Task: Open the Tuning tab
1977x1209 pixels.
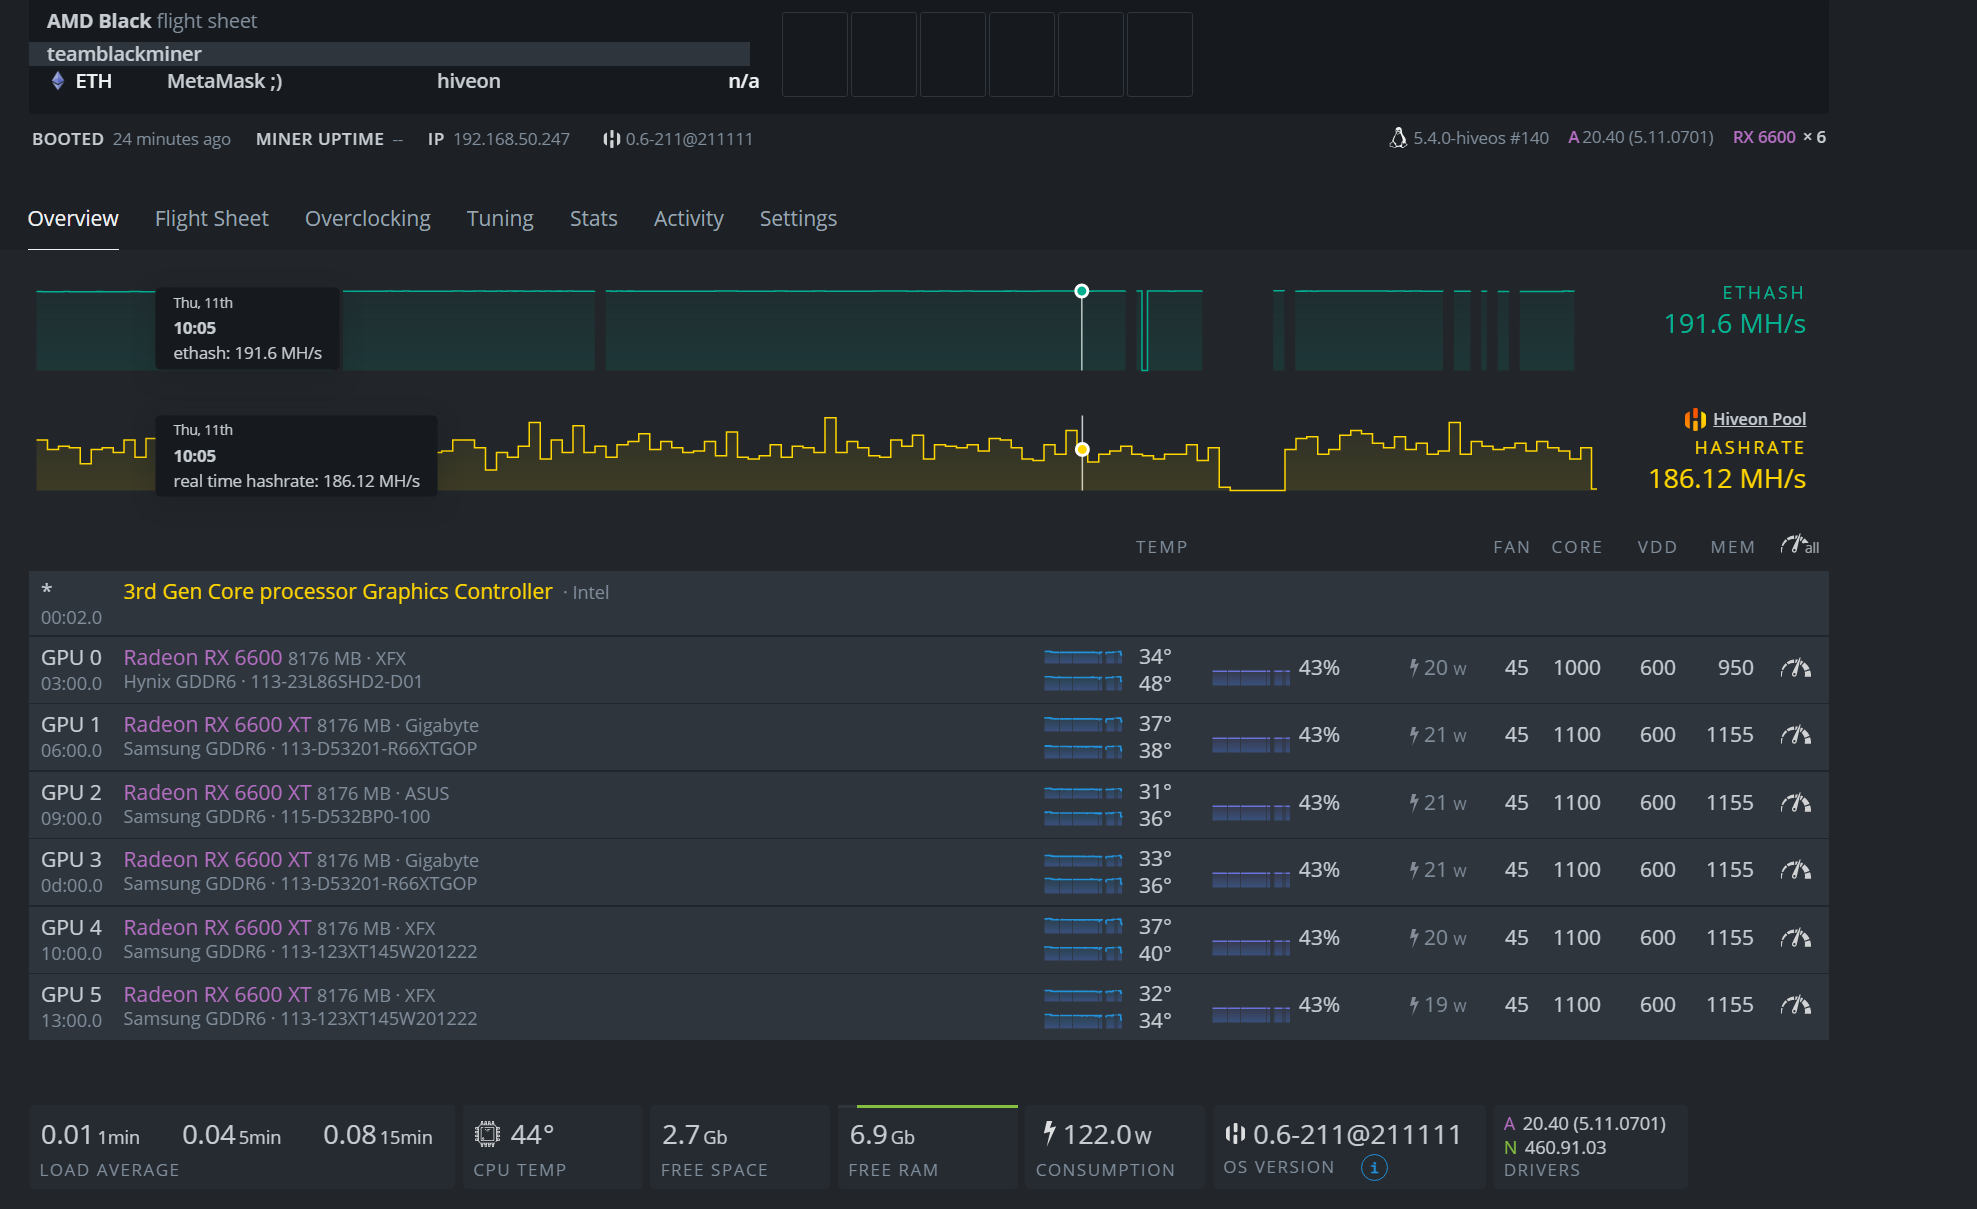Action: (x=500, y=219)
